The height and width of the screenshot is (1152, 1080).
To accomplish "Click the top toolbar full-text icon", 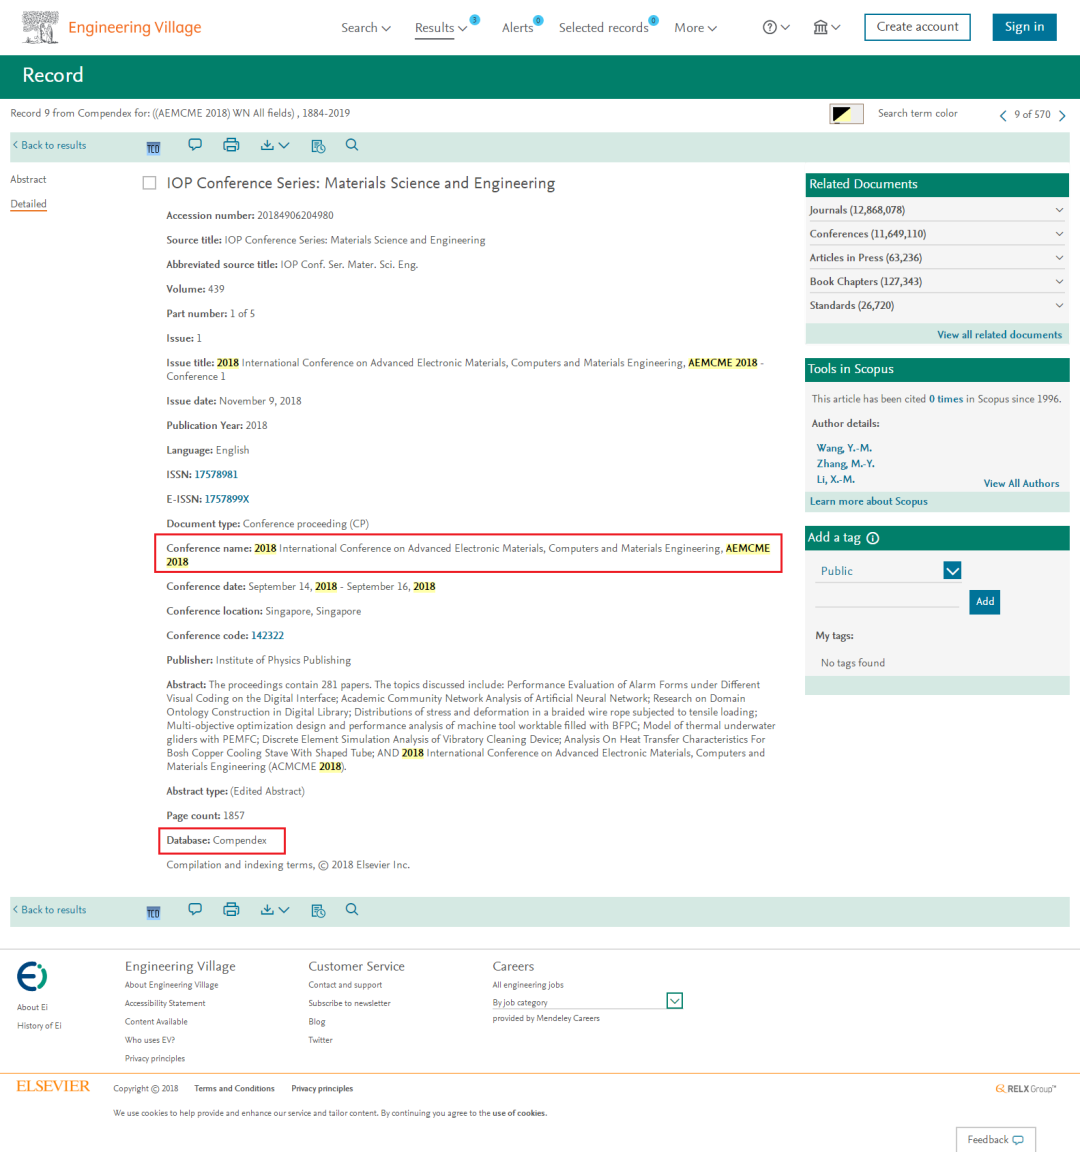I will 153,148.
